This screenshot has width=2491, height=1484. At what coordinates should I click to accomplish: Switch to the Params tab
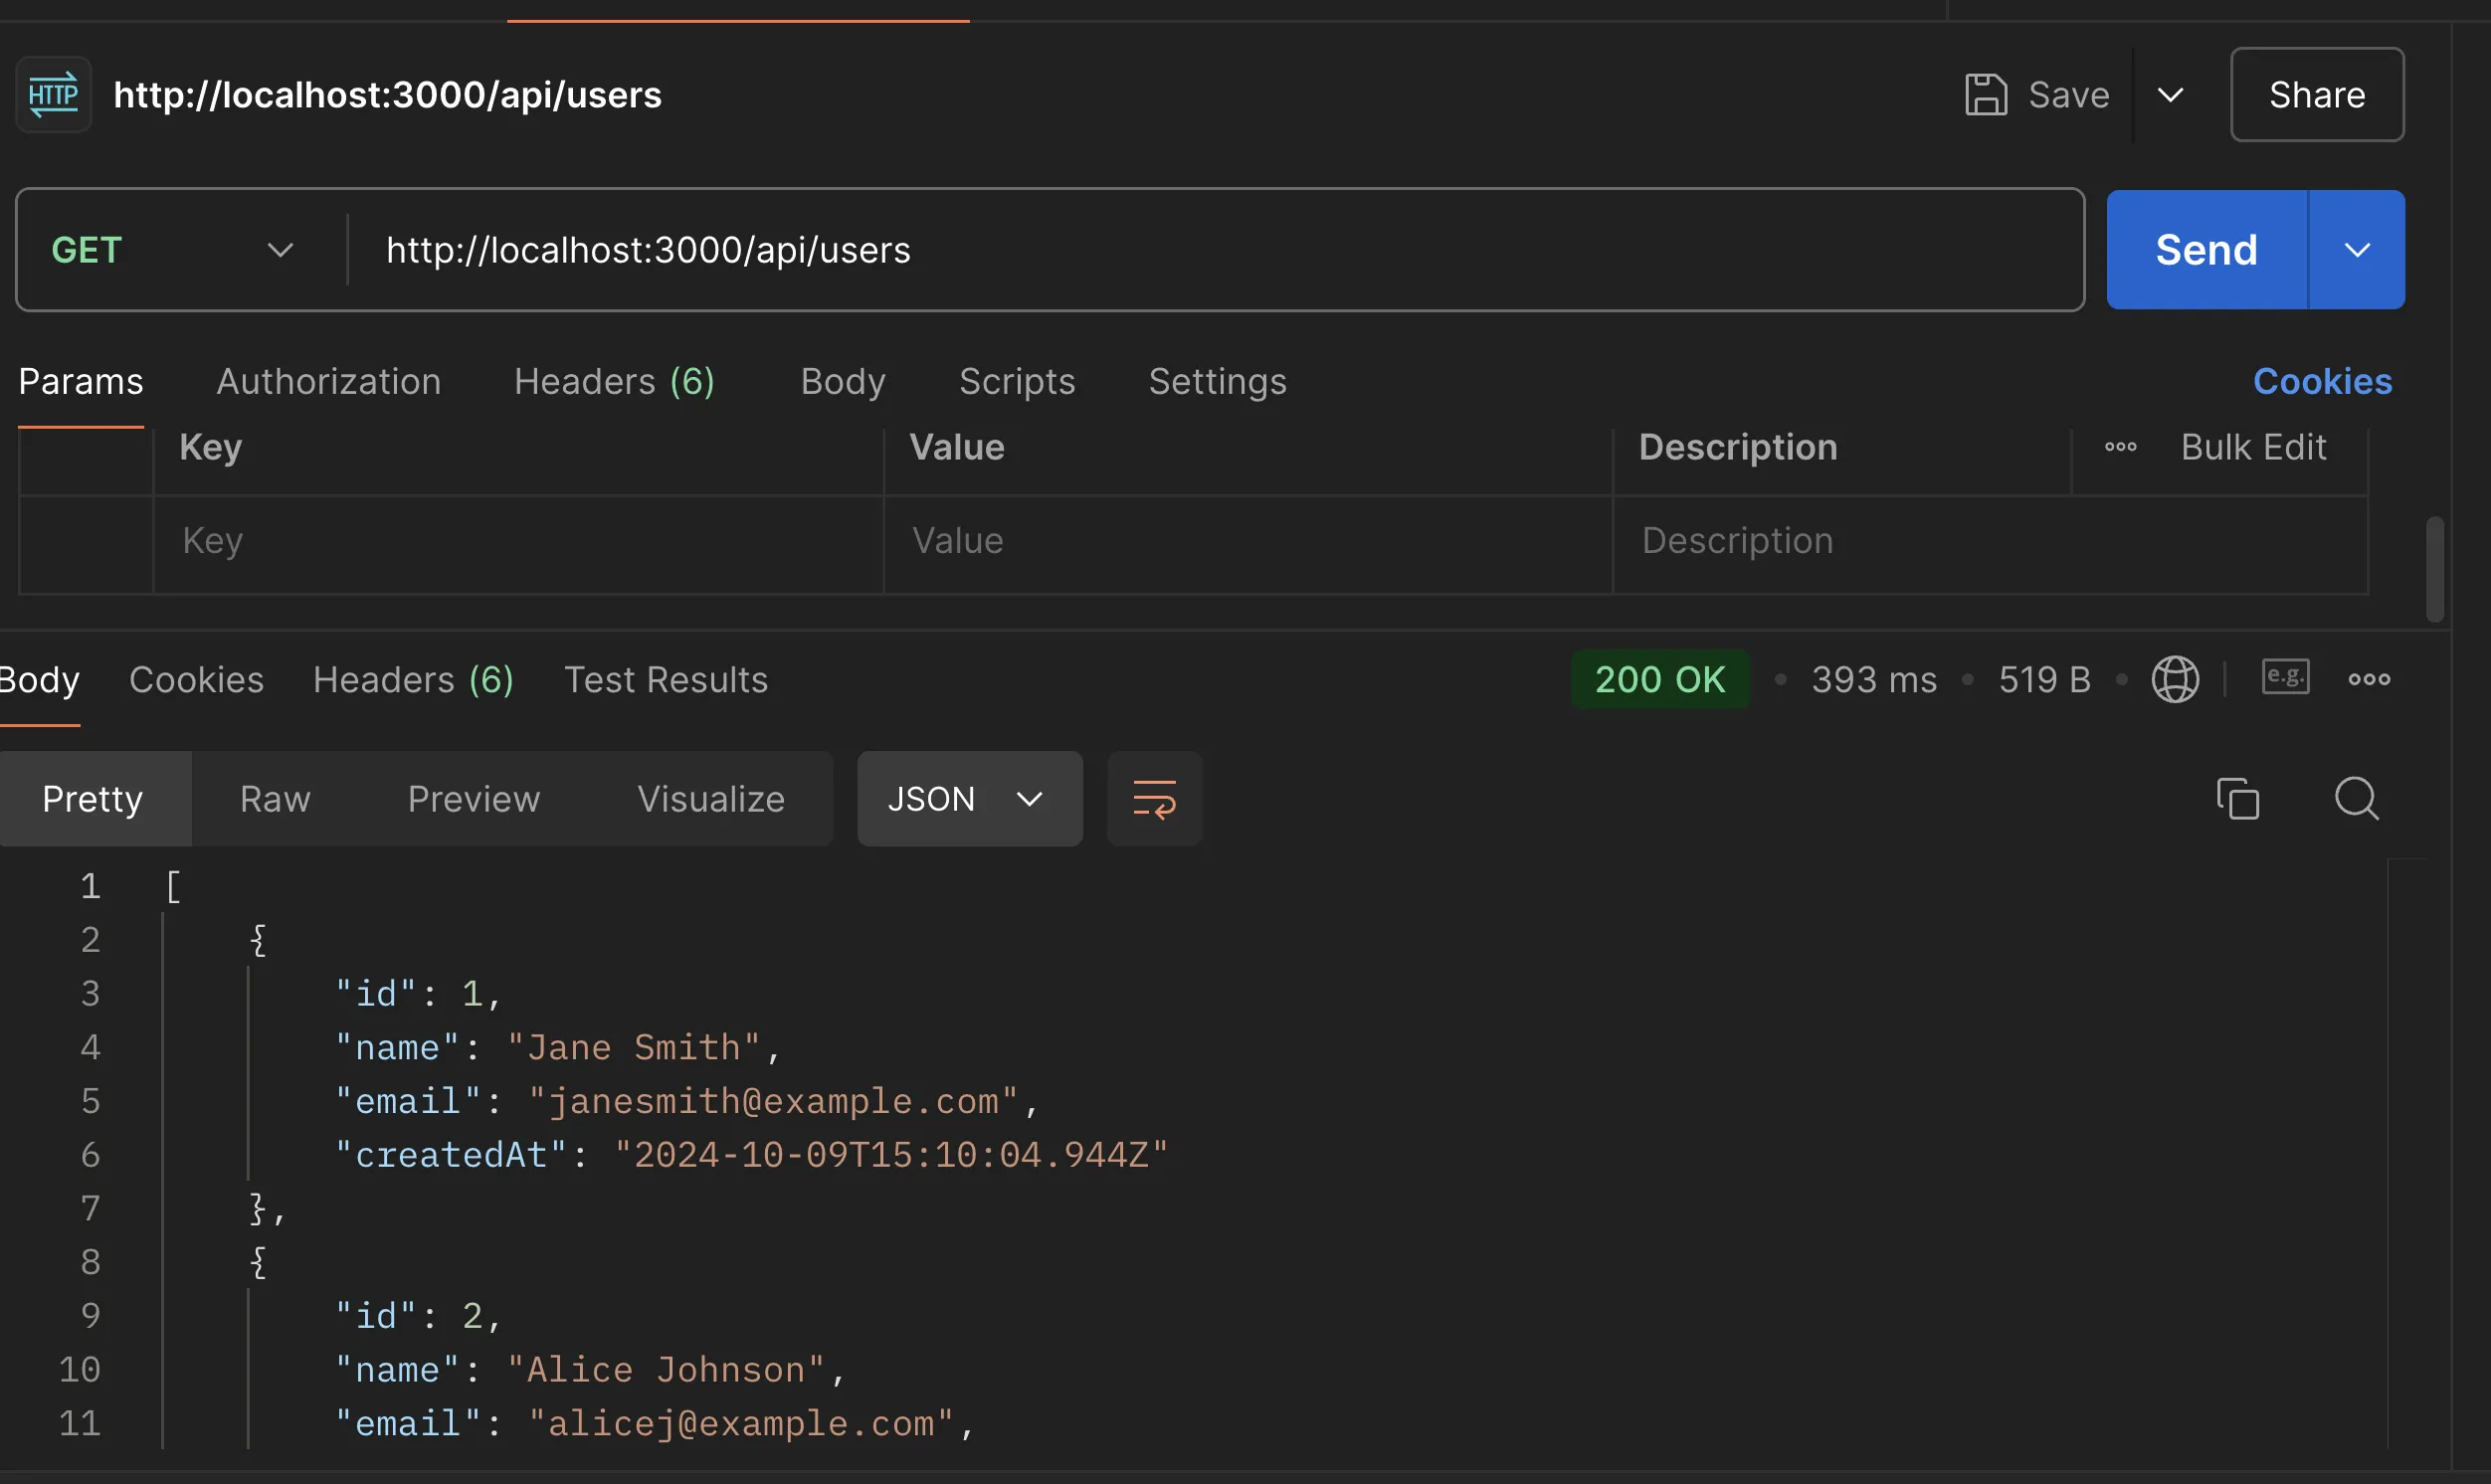click(x=81, y=382)
